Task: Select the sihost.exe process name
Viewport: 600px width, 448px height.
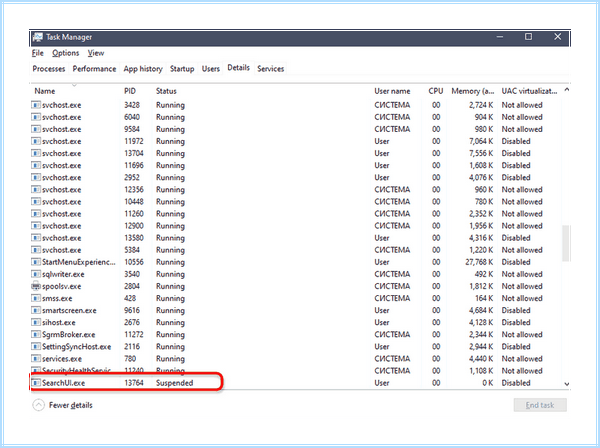Action: click(x=59, y=323)
